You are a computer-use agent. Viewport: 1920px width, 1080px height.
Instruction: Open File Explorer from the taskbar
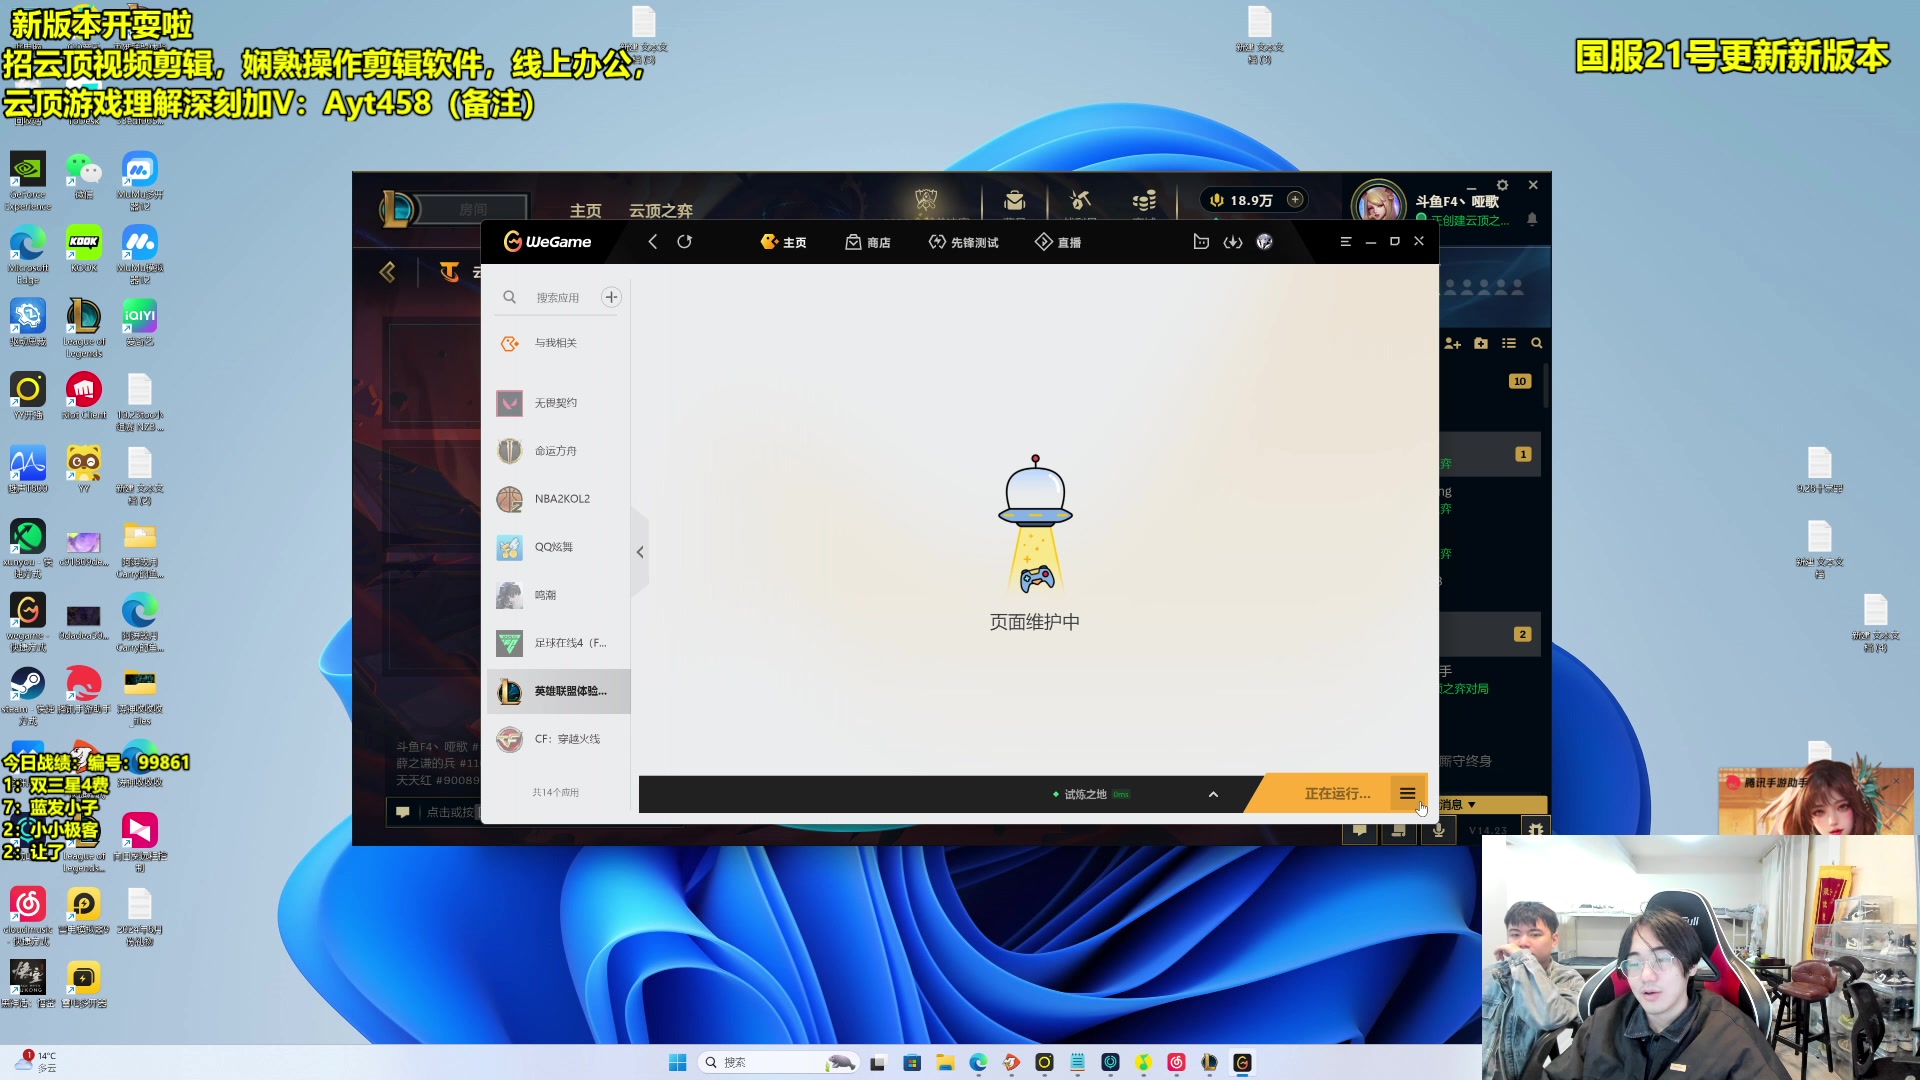tap(945, 1062)
